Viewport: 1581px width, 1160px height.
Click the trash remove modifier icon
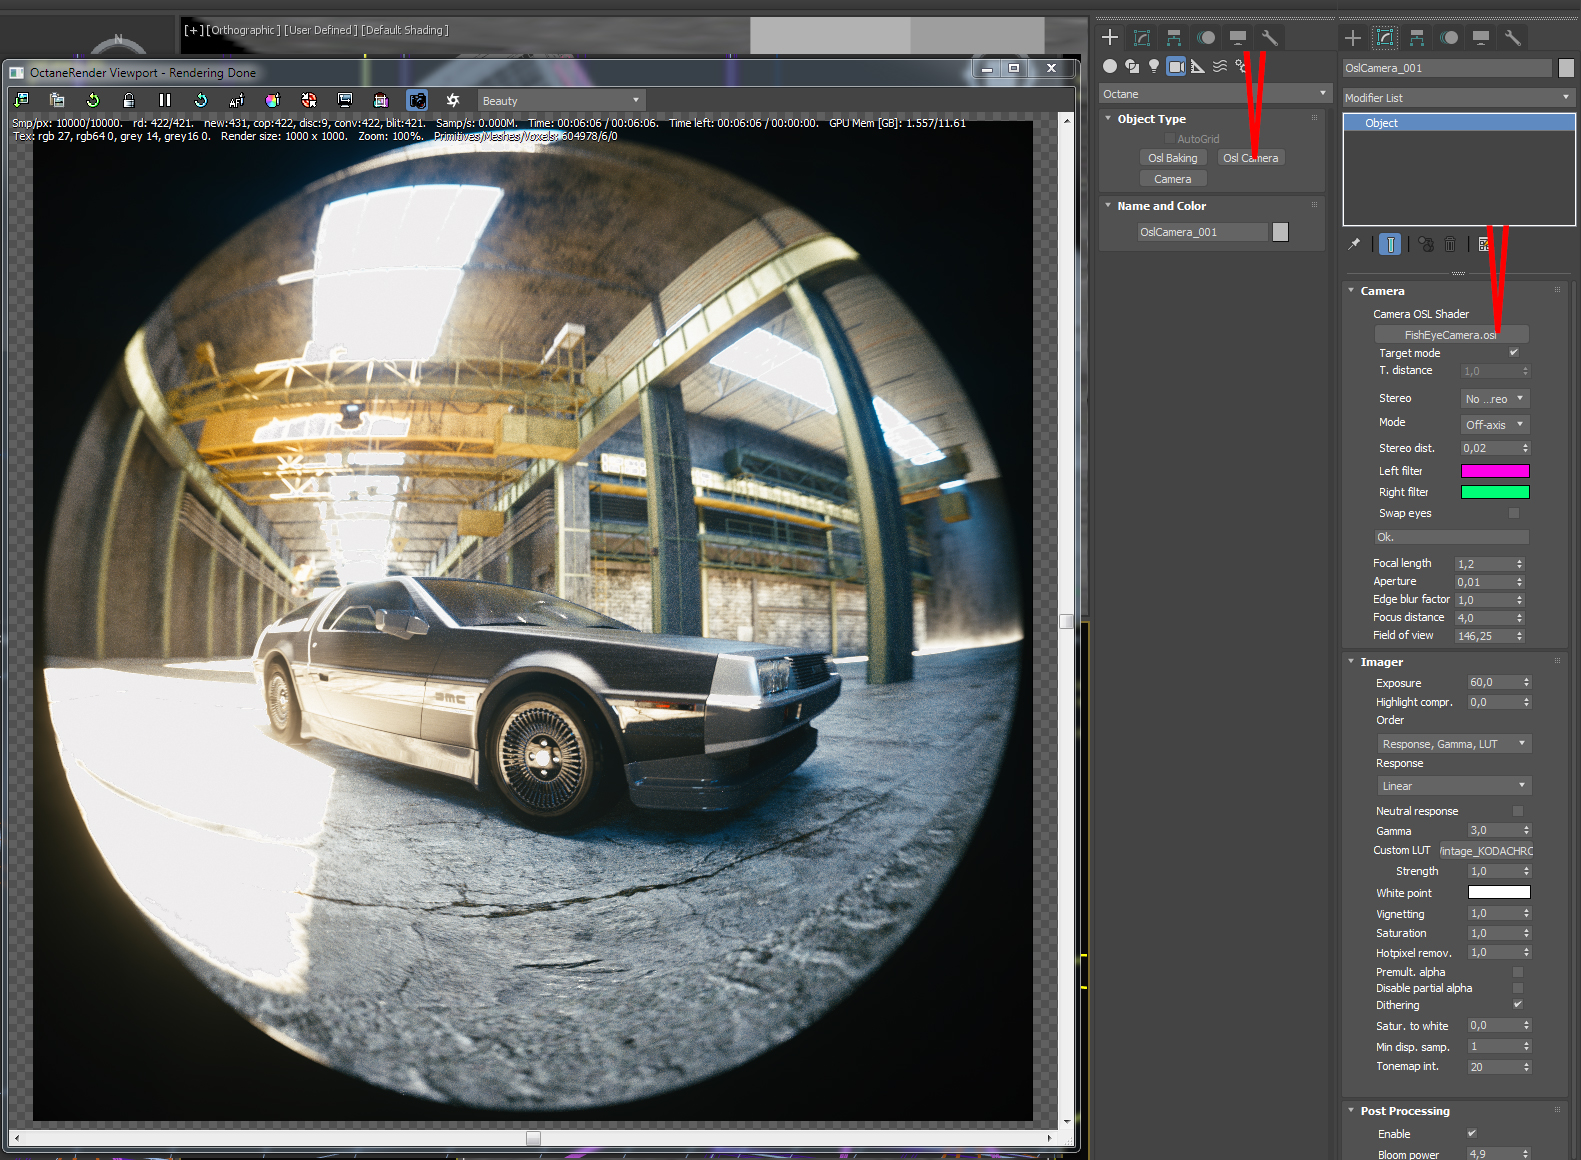point(1450,244)
